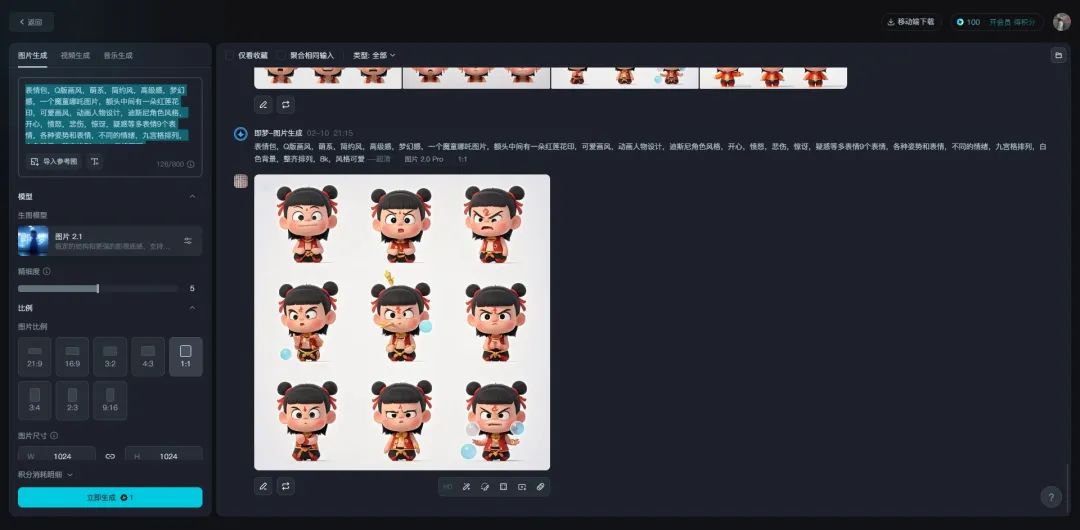
Task: Switch to the 音乐生成 tab
Action: [x=118, y=55]
